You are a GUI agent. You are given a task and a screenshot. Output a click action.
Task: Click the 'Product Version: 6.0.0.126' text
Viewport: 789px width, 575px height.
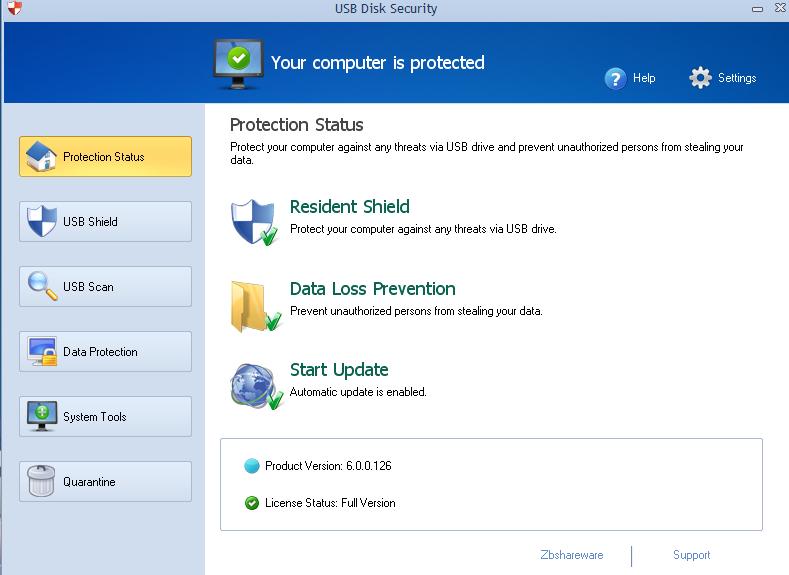(328, 466)
